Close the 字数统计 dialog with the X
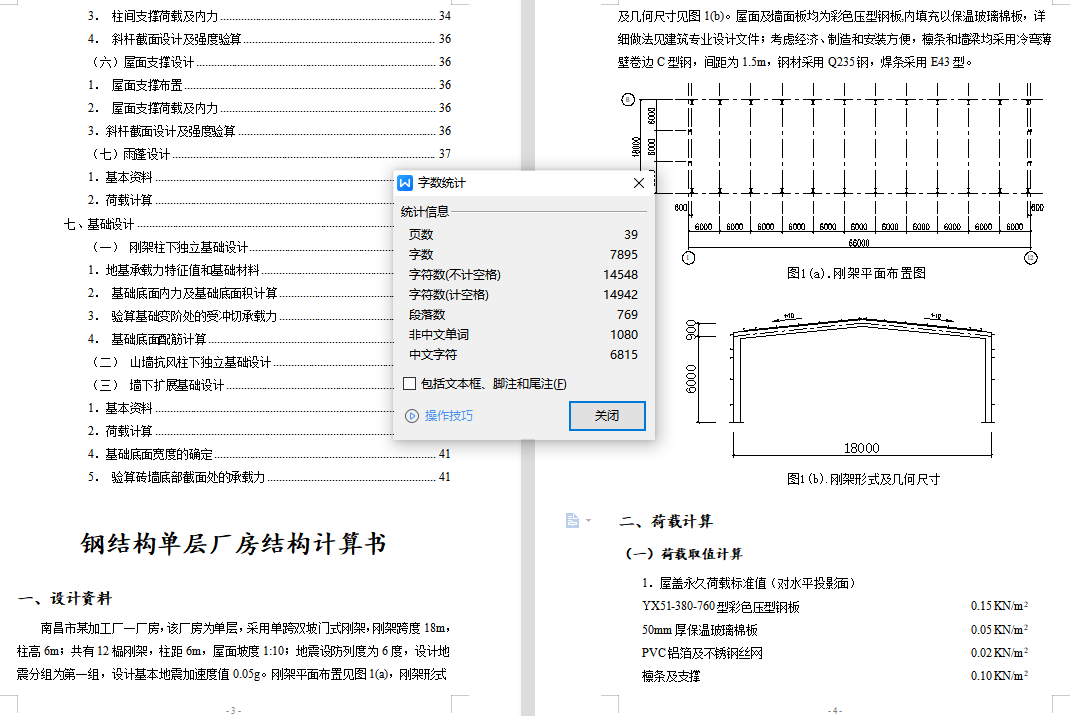The height and width of the screenshot is (716, 1073). coord(639,183)
